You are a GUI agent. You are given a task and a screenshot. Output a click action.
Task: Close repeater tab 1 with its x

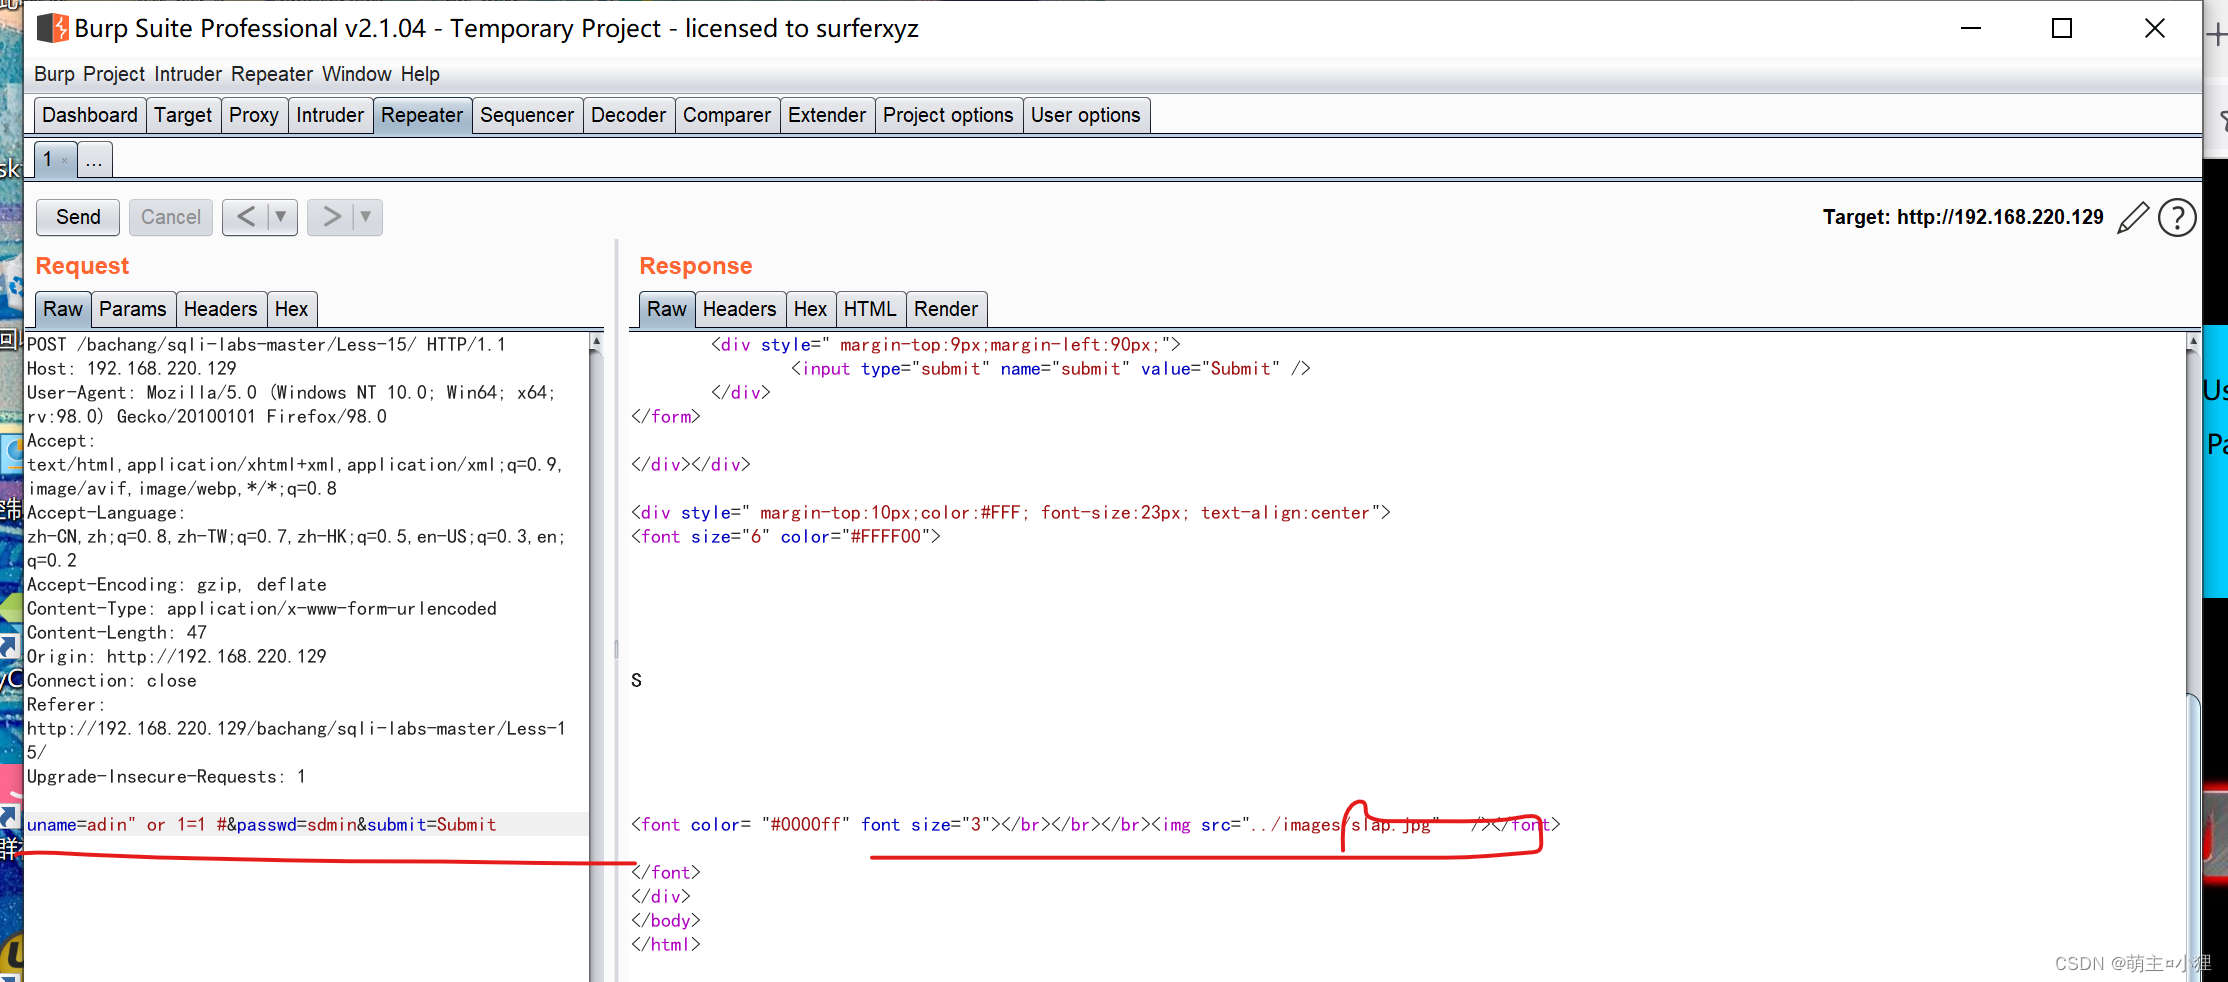tap(65, 160)
